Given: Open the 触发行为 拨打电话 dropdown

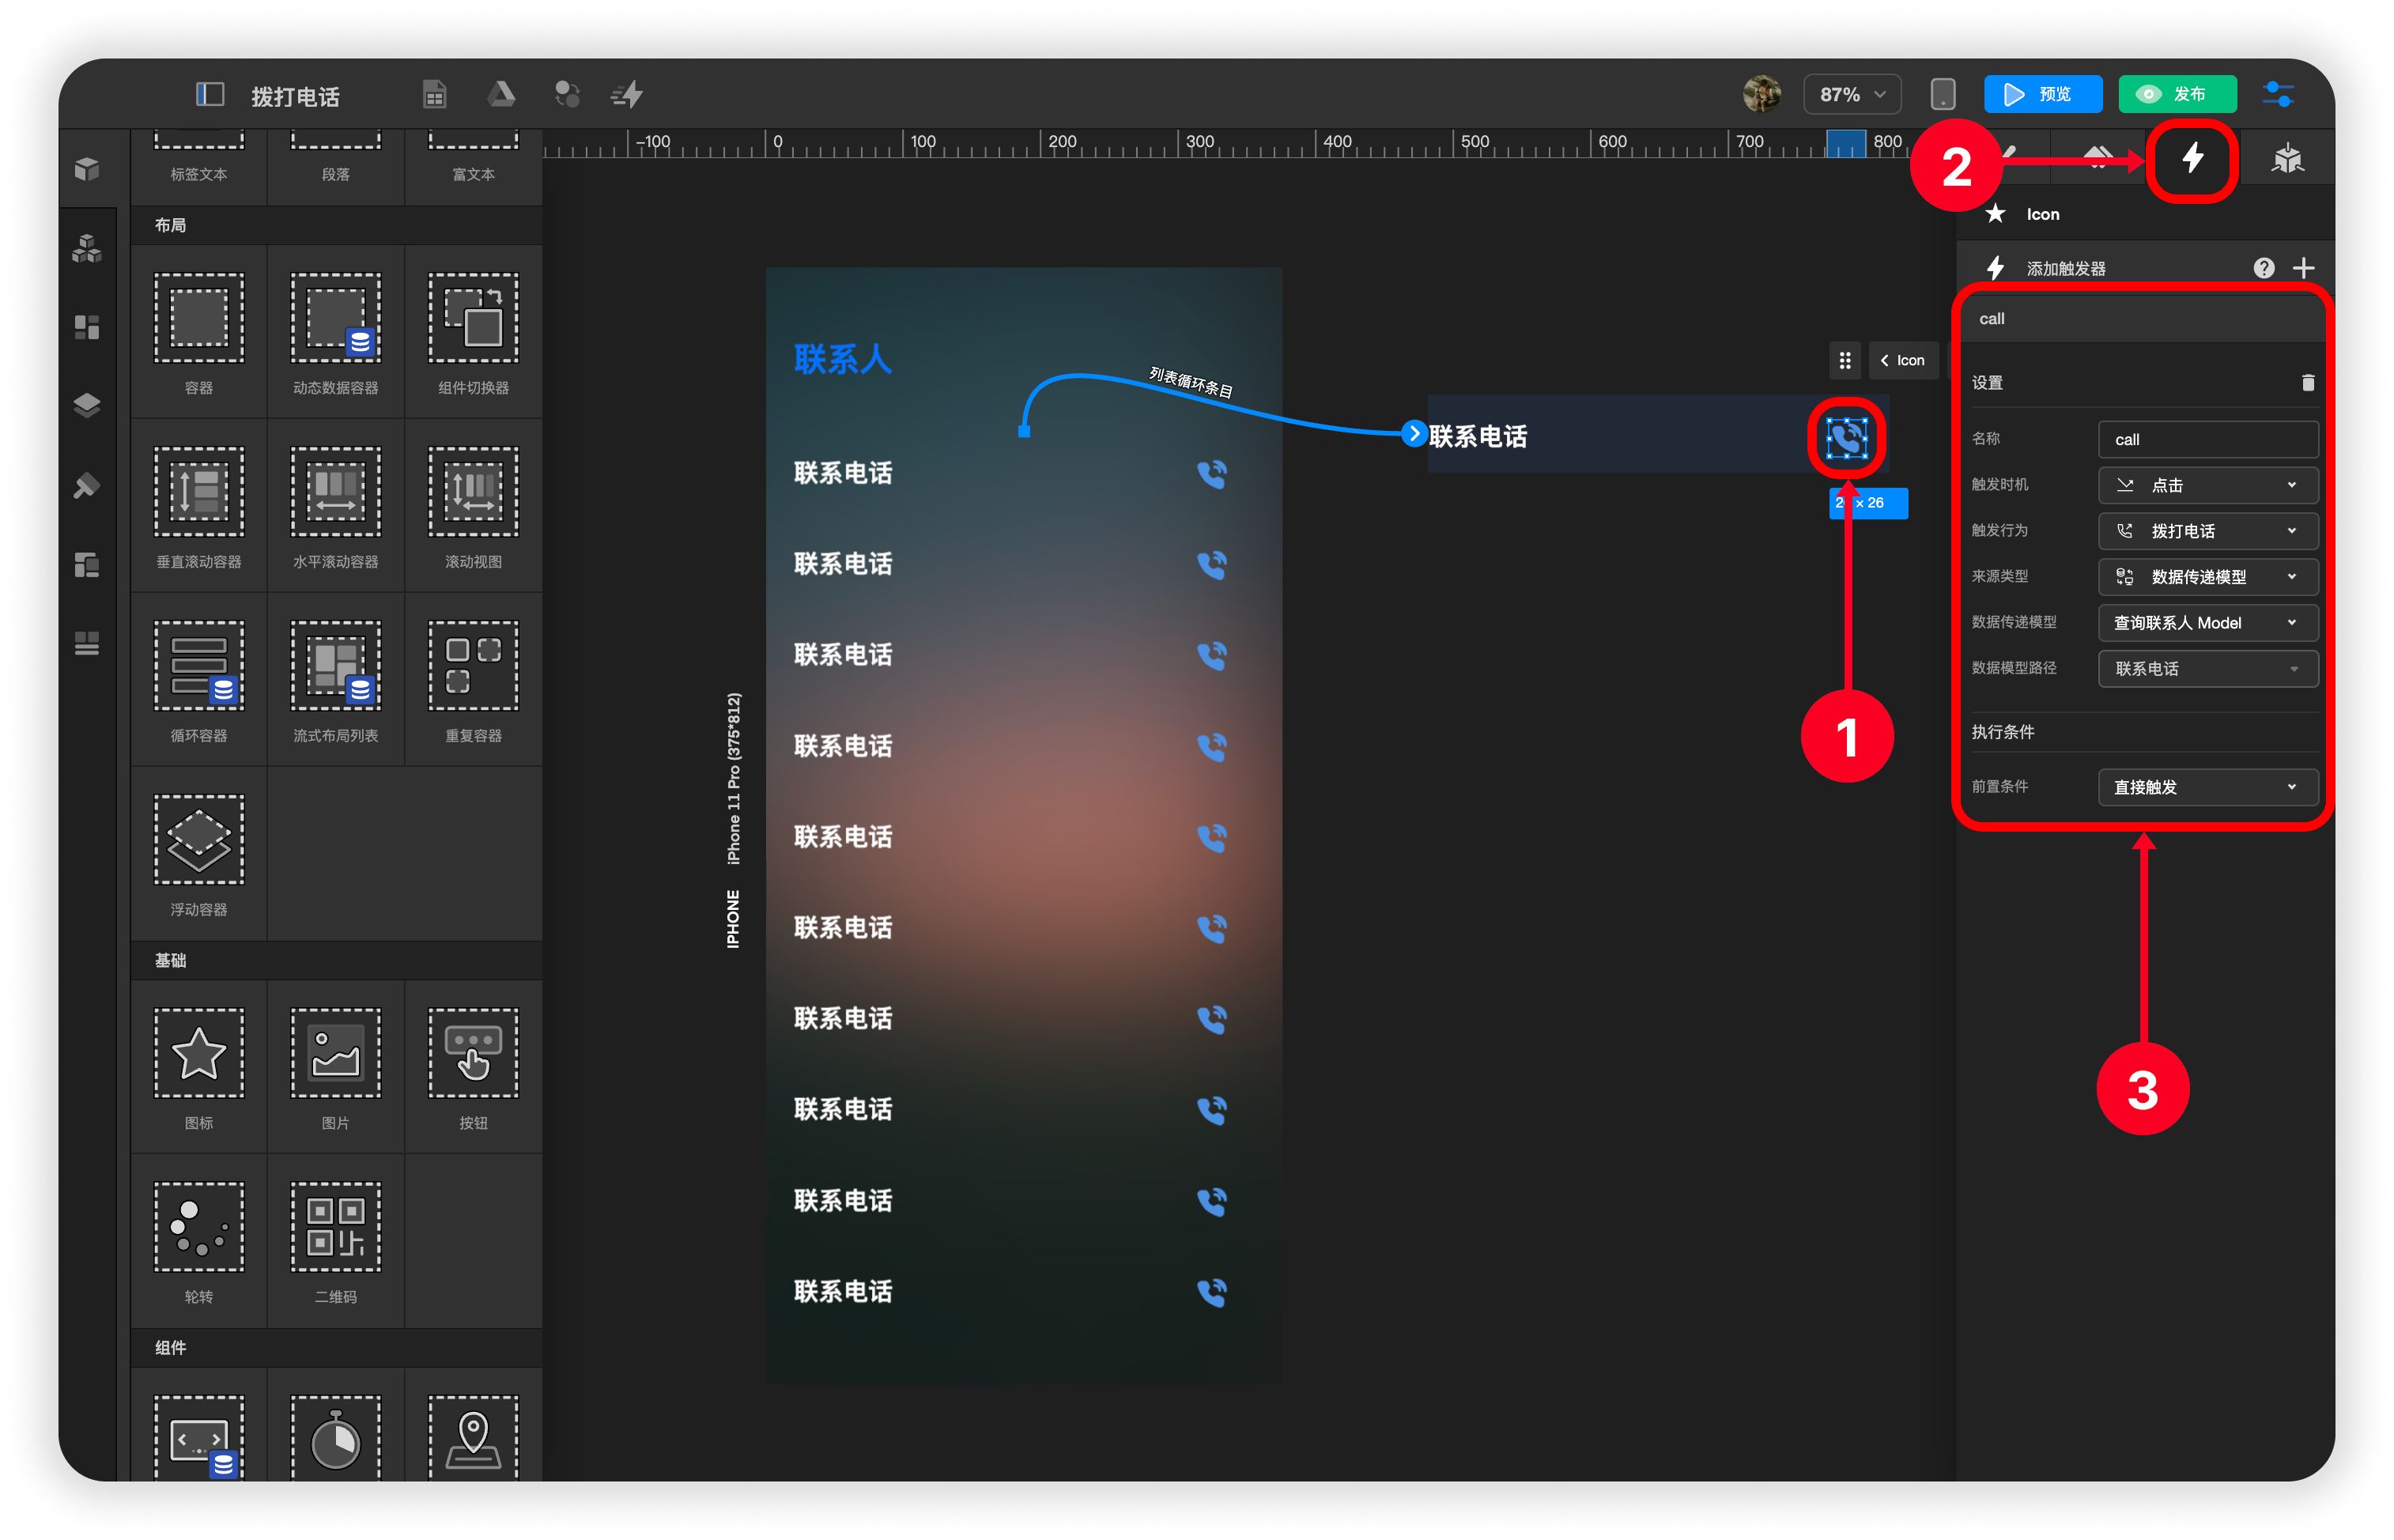Looking at the screenshot, I should 2207,531.
